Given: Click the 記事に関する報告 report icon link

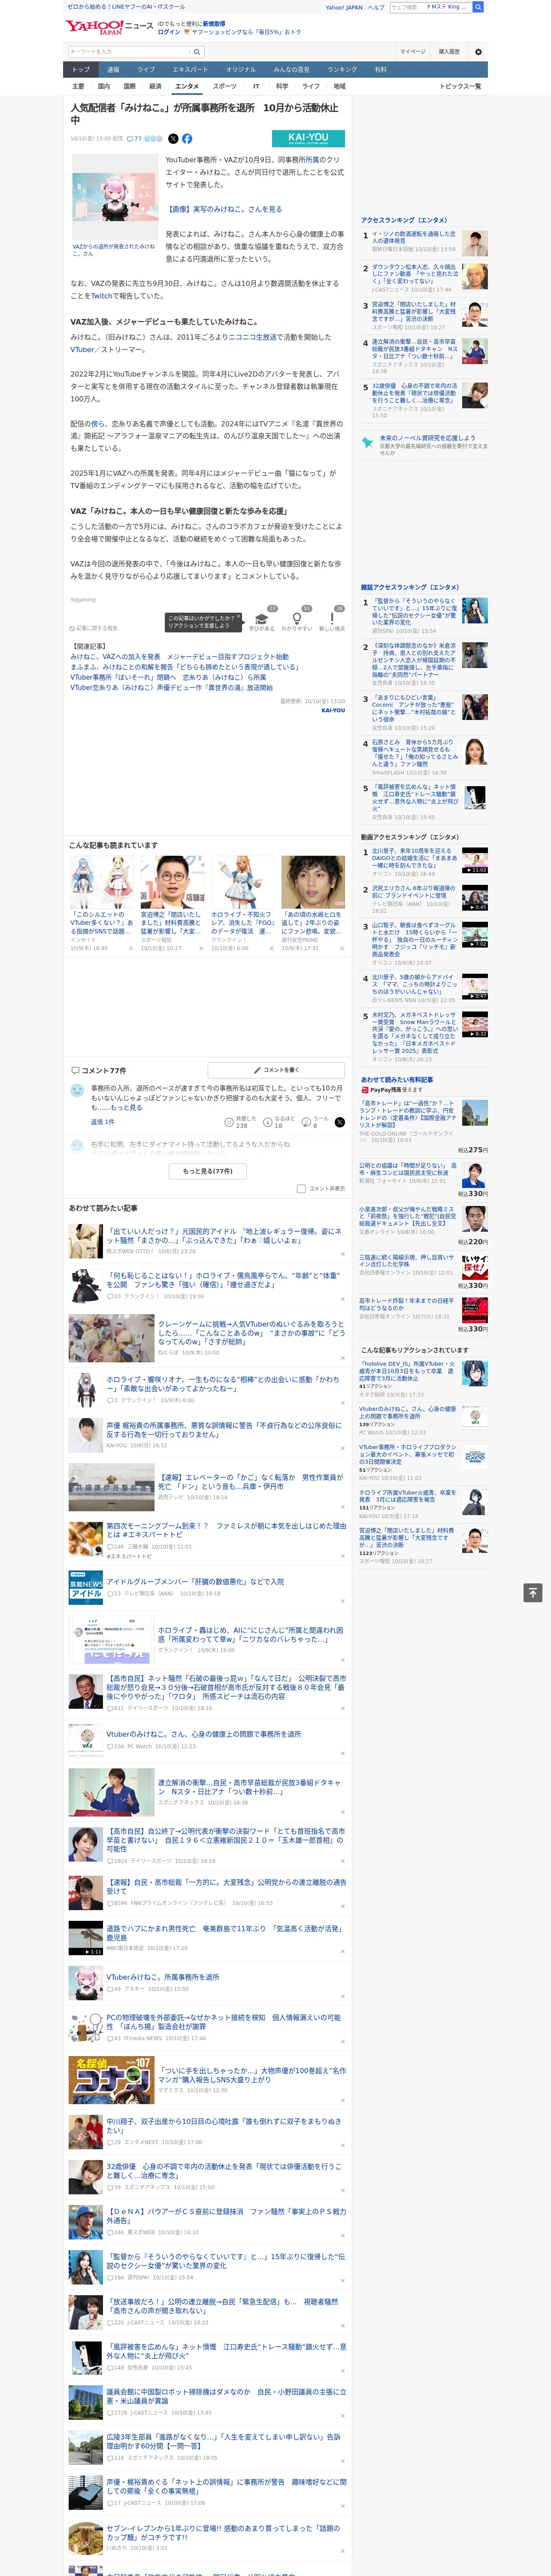Looking at the screenshot, I should tap(94, 628).
